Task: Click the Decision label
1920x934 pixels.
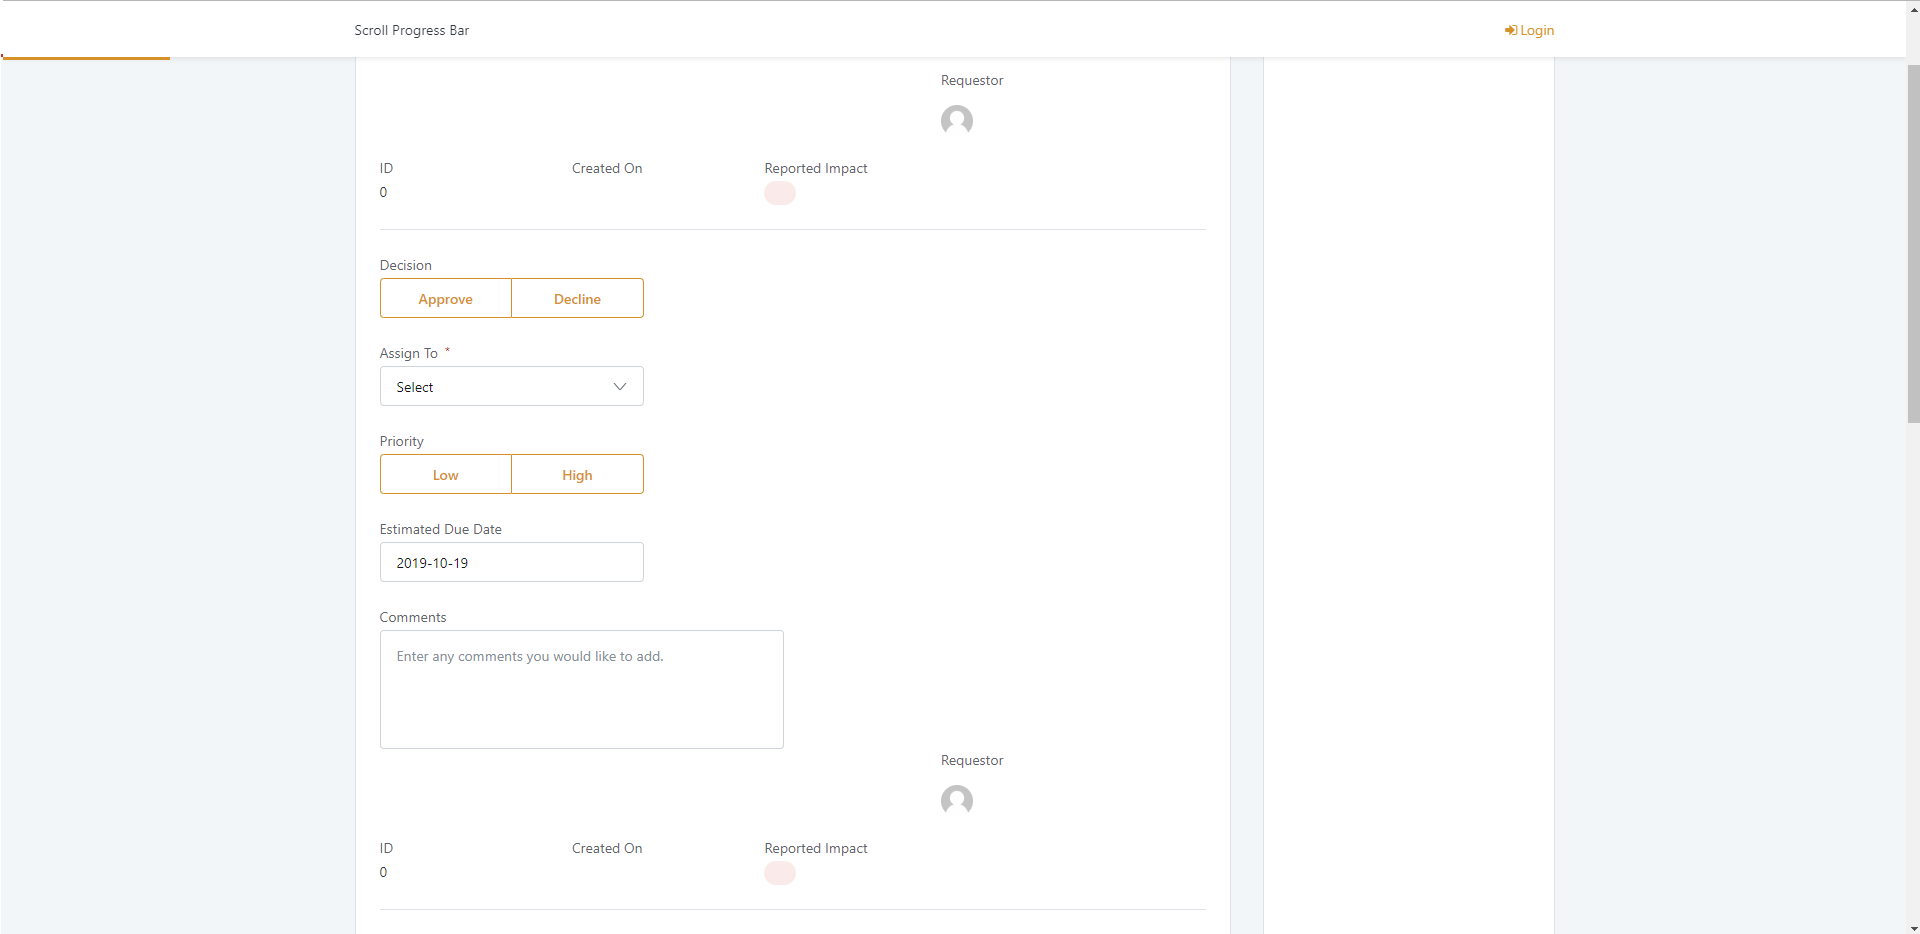Action: (x=406, y=265)
